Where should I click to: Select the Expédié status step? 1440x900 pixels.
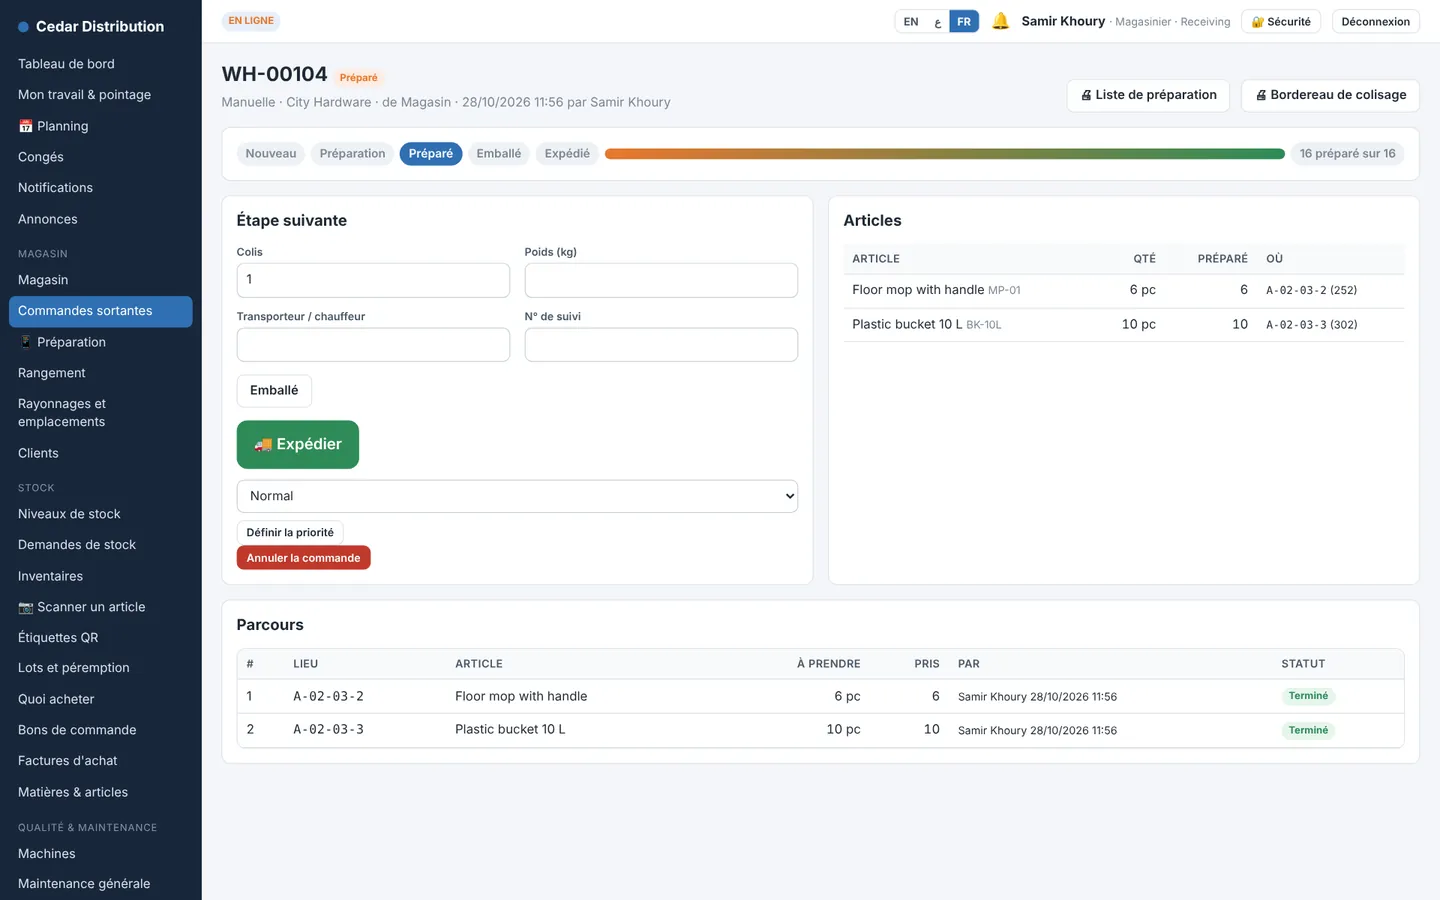click(x=567, y=154)
